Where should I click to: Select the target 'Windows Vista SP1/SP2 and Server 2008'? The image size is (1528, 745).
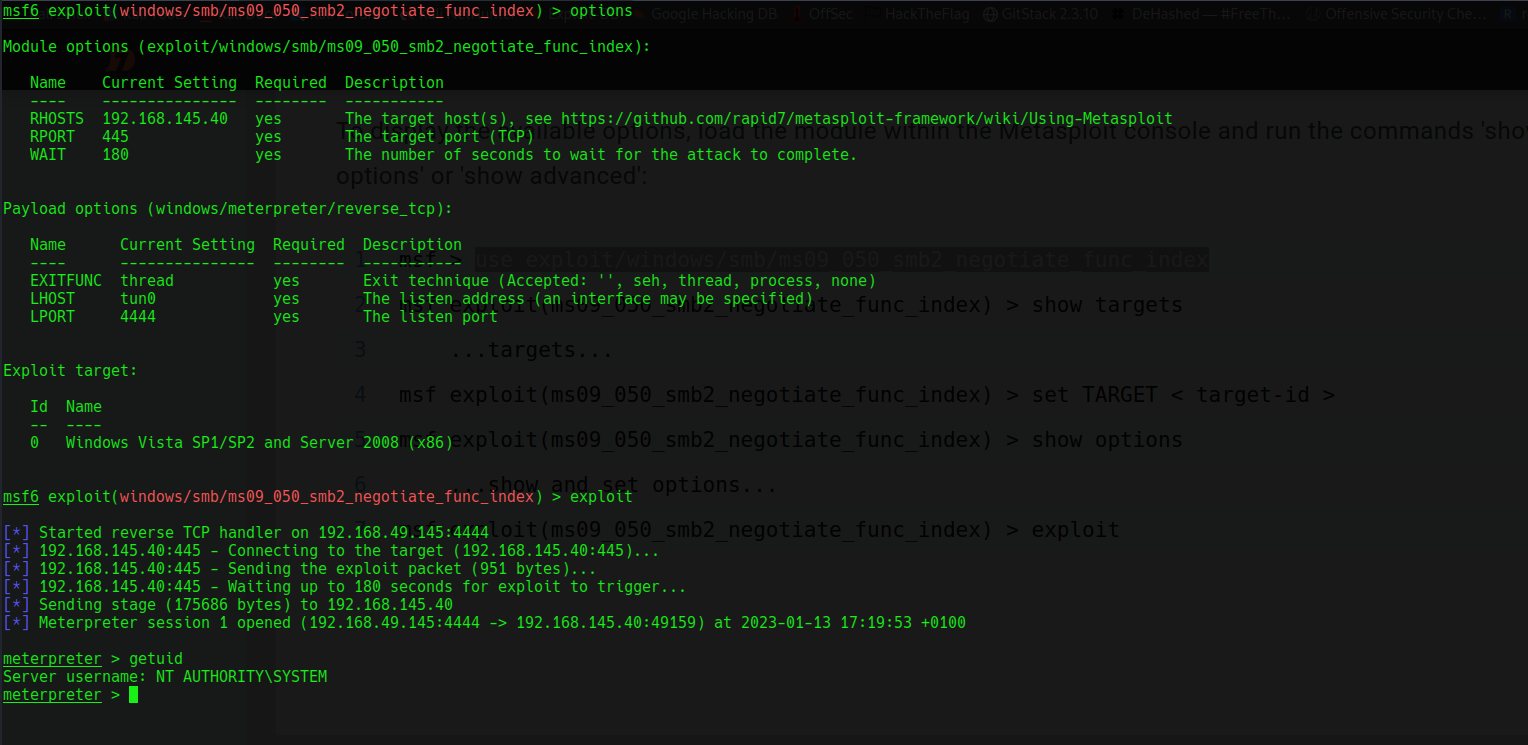tap(259, 443)
